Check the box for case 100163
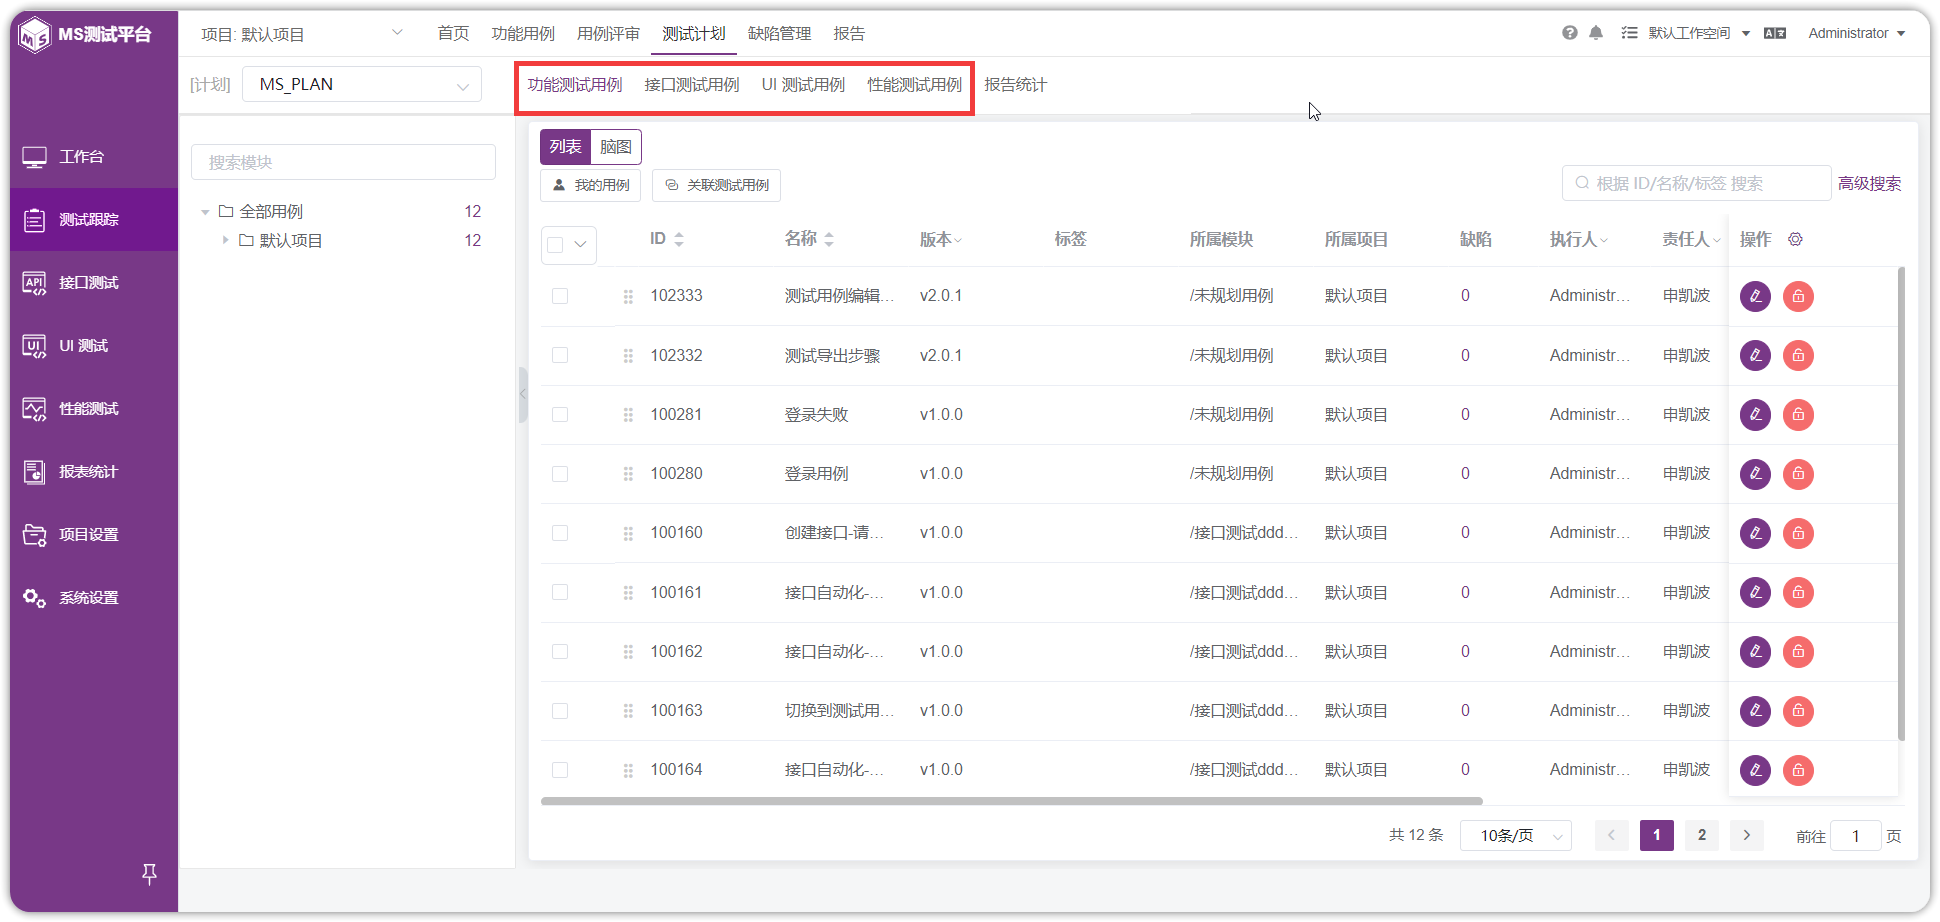 click(x=560, y=711)
